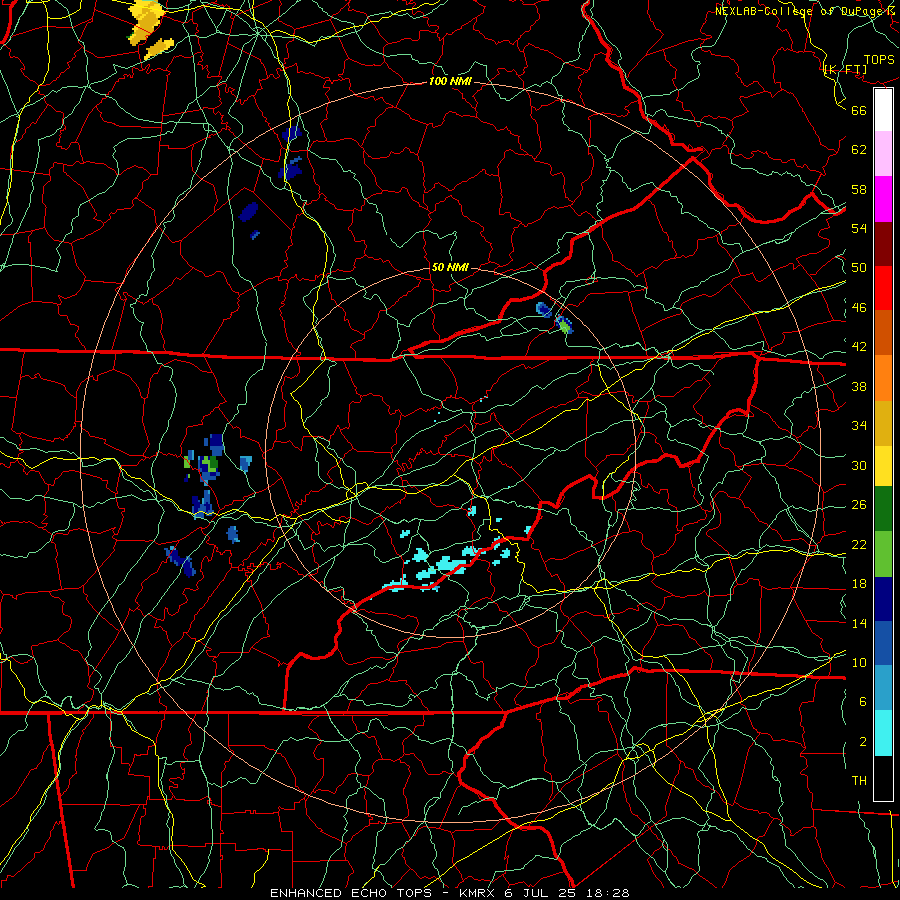Click the 26 legend value
Screen dimensions: 900x900
coord(859,505)
